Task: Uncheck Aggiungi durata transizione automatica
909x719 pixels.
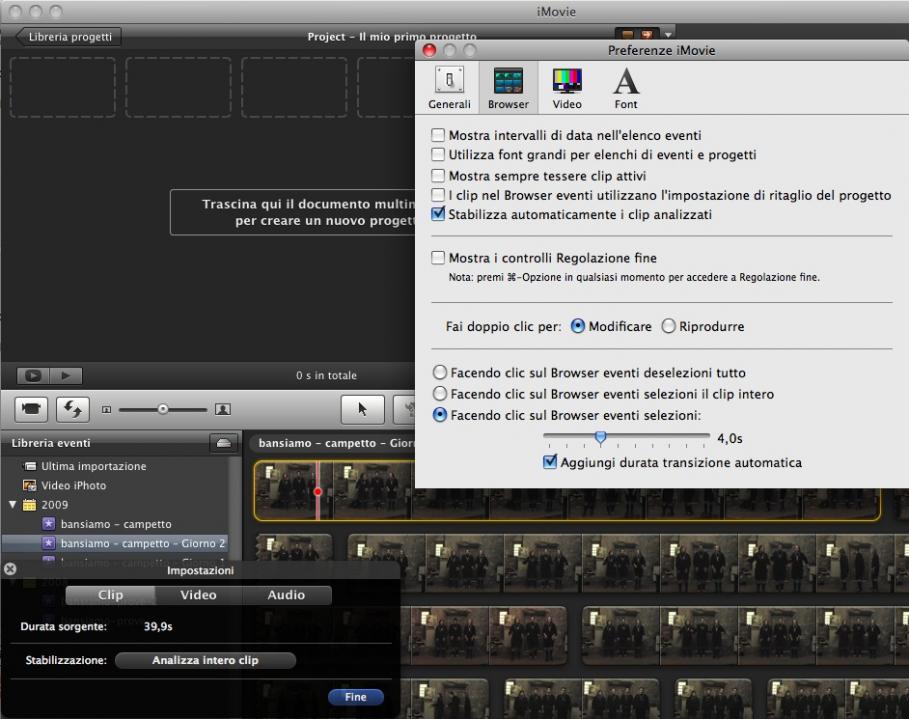Action: tap(550, 462)
